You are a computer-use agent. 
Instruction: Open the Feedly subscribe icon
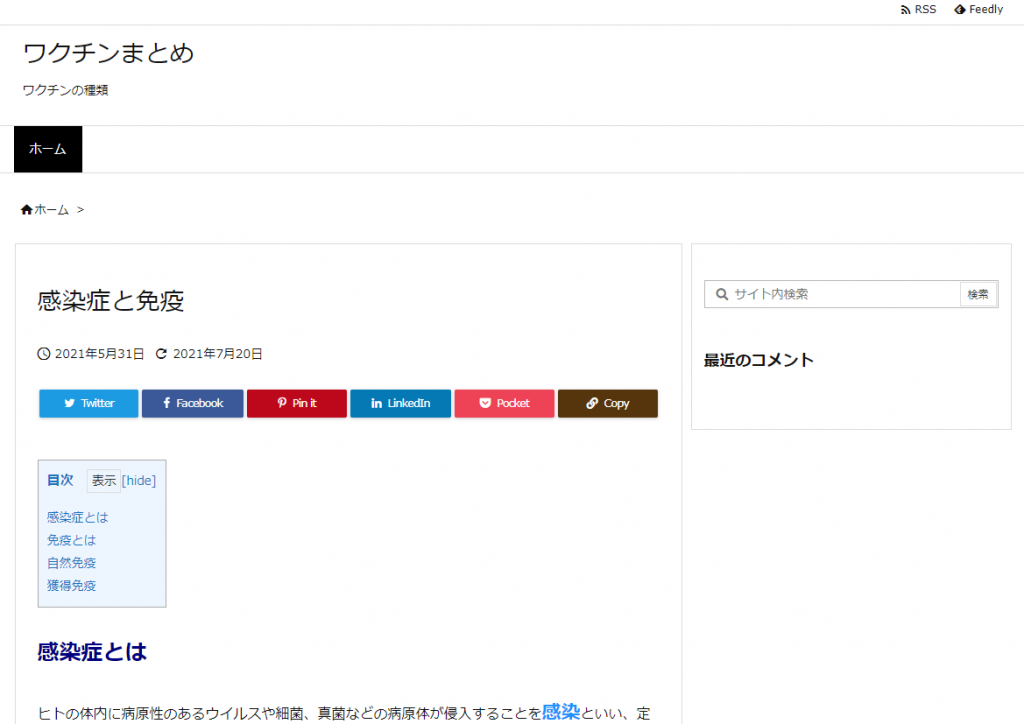pos(960,10)
